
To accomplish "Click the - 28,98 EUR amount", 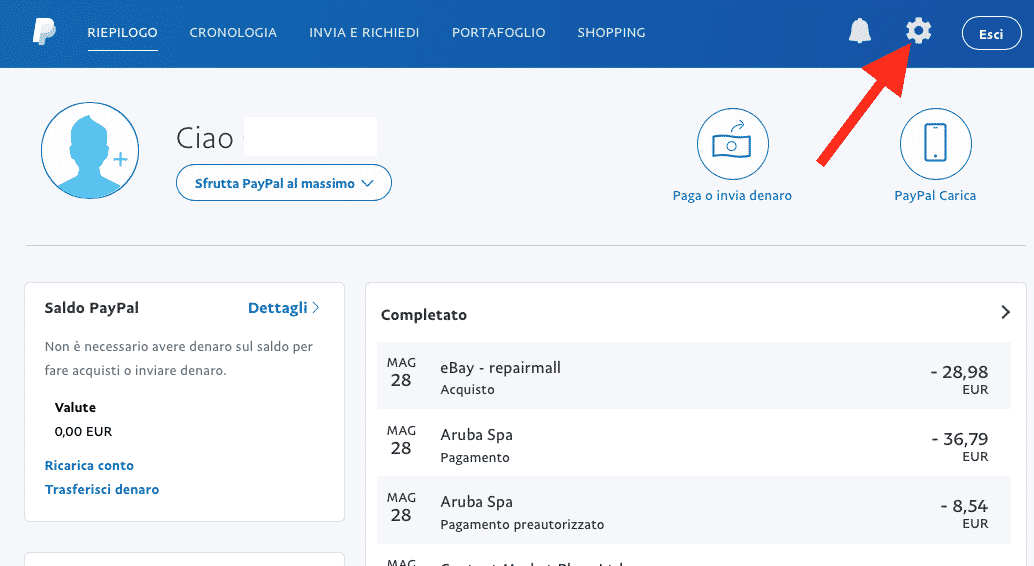I will click(959, 379).
